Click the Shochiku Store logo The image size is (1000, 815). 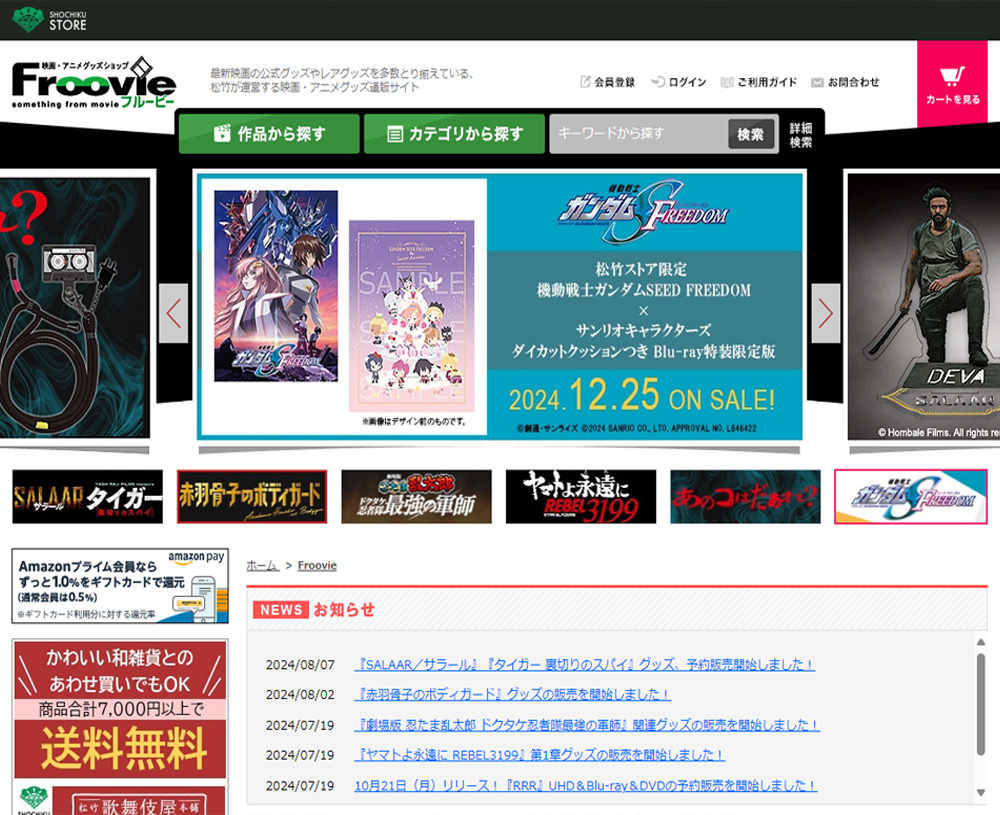pyautogui.click(x=50, y=19)
